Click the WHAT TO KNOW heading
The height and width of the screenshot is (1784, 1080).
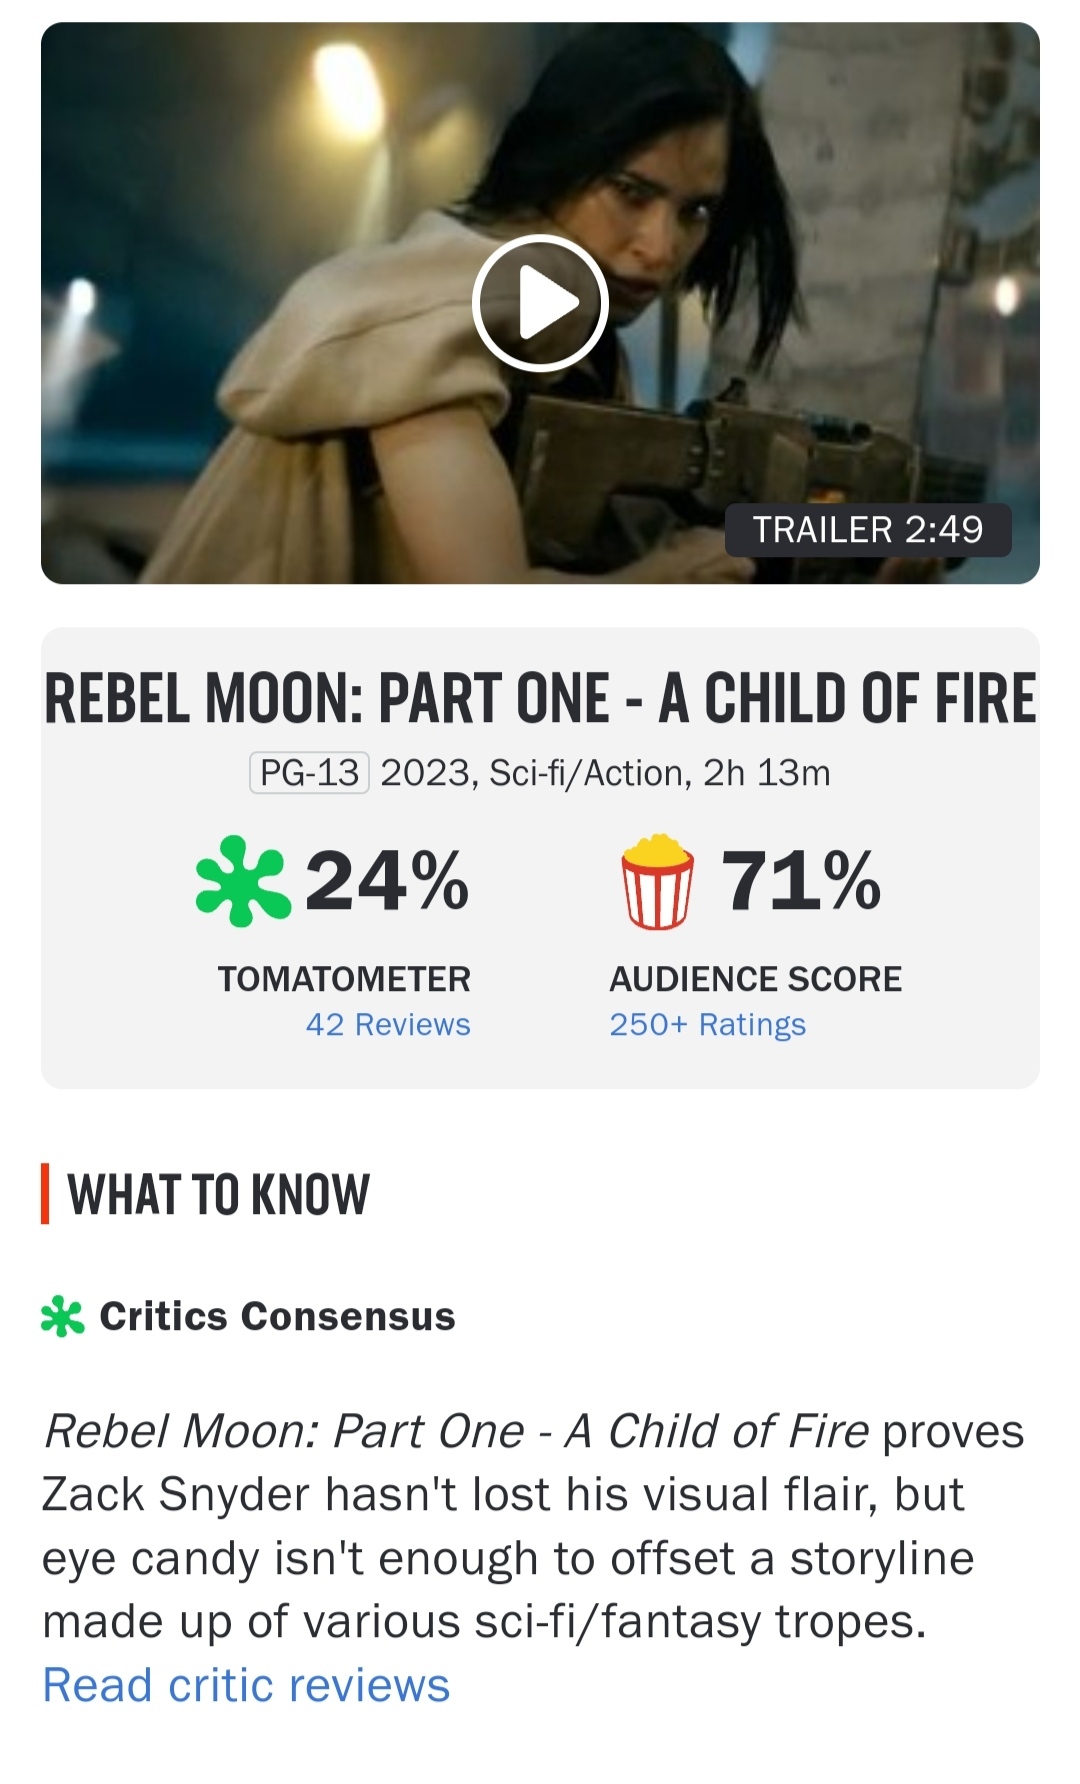(x=218, y=1194)
